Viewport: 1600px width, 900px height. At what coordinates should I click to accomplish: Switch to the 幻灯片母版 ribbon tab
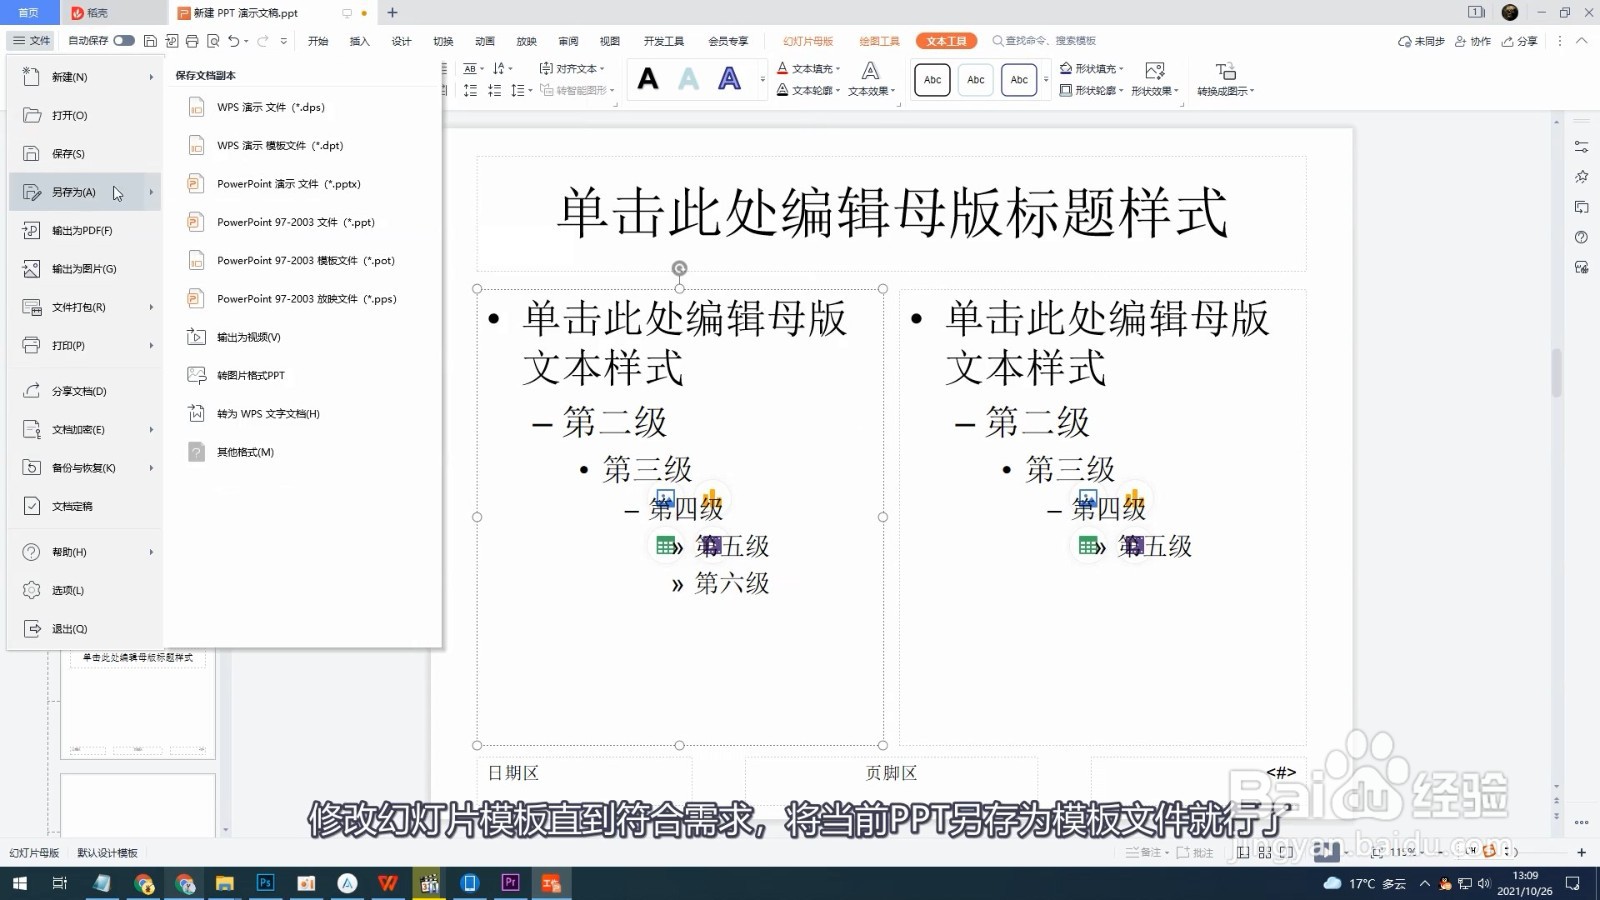(808, 41)
